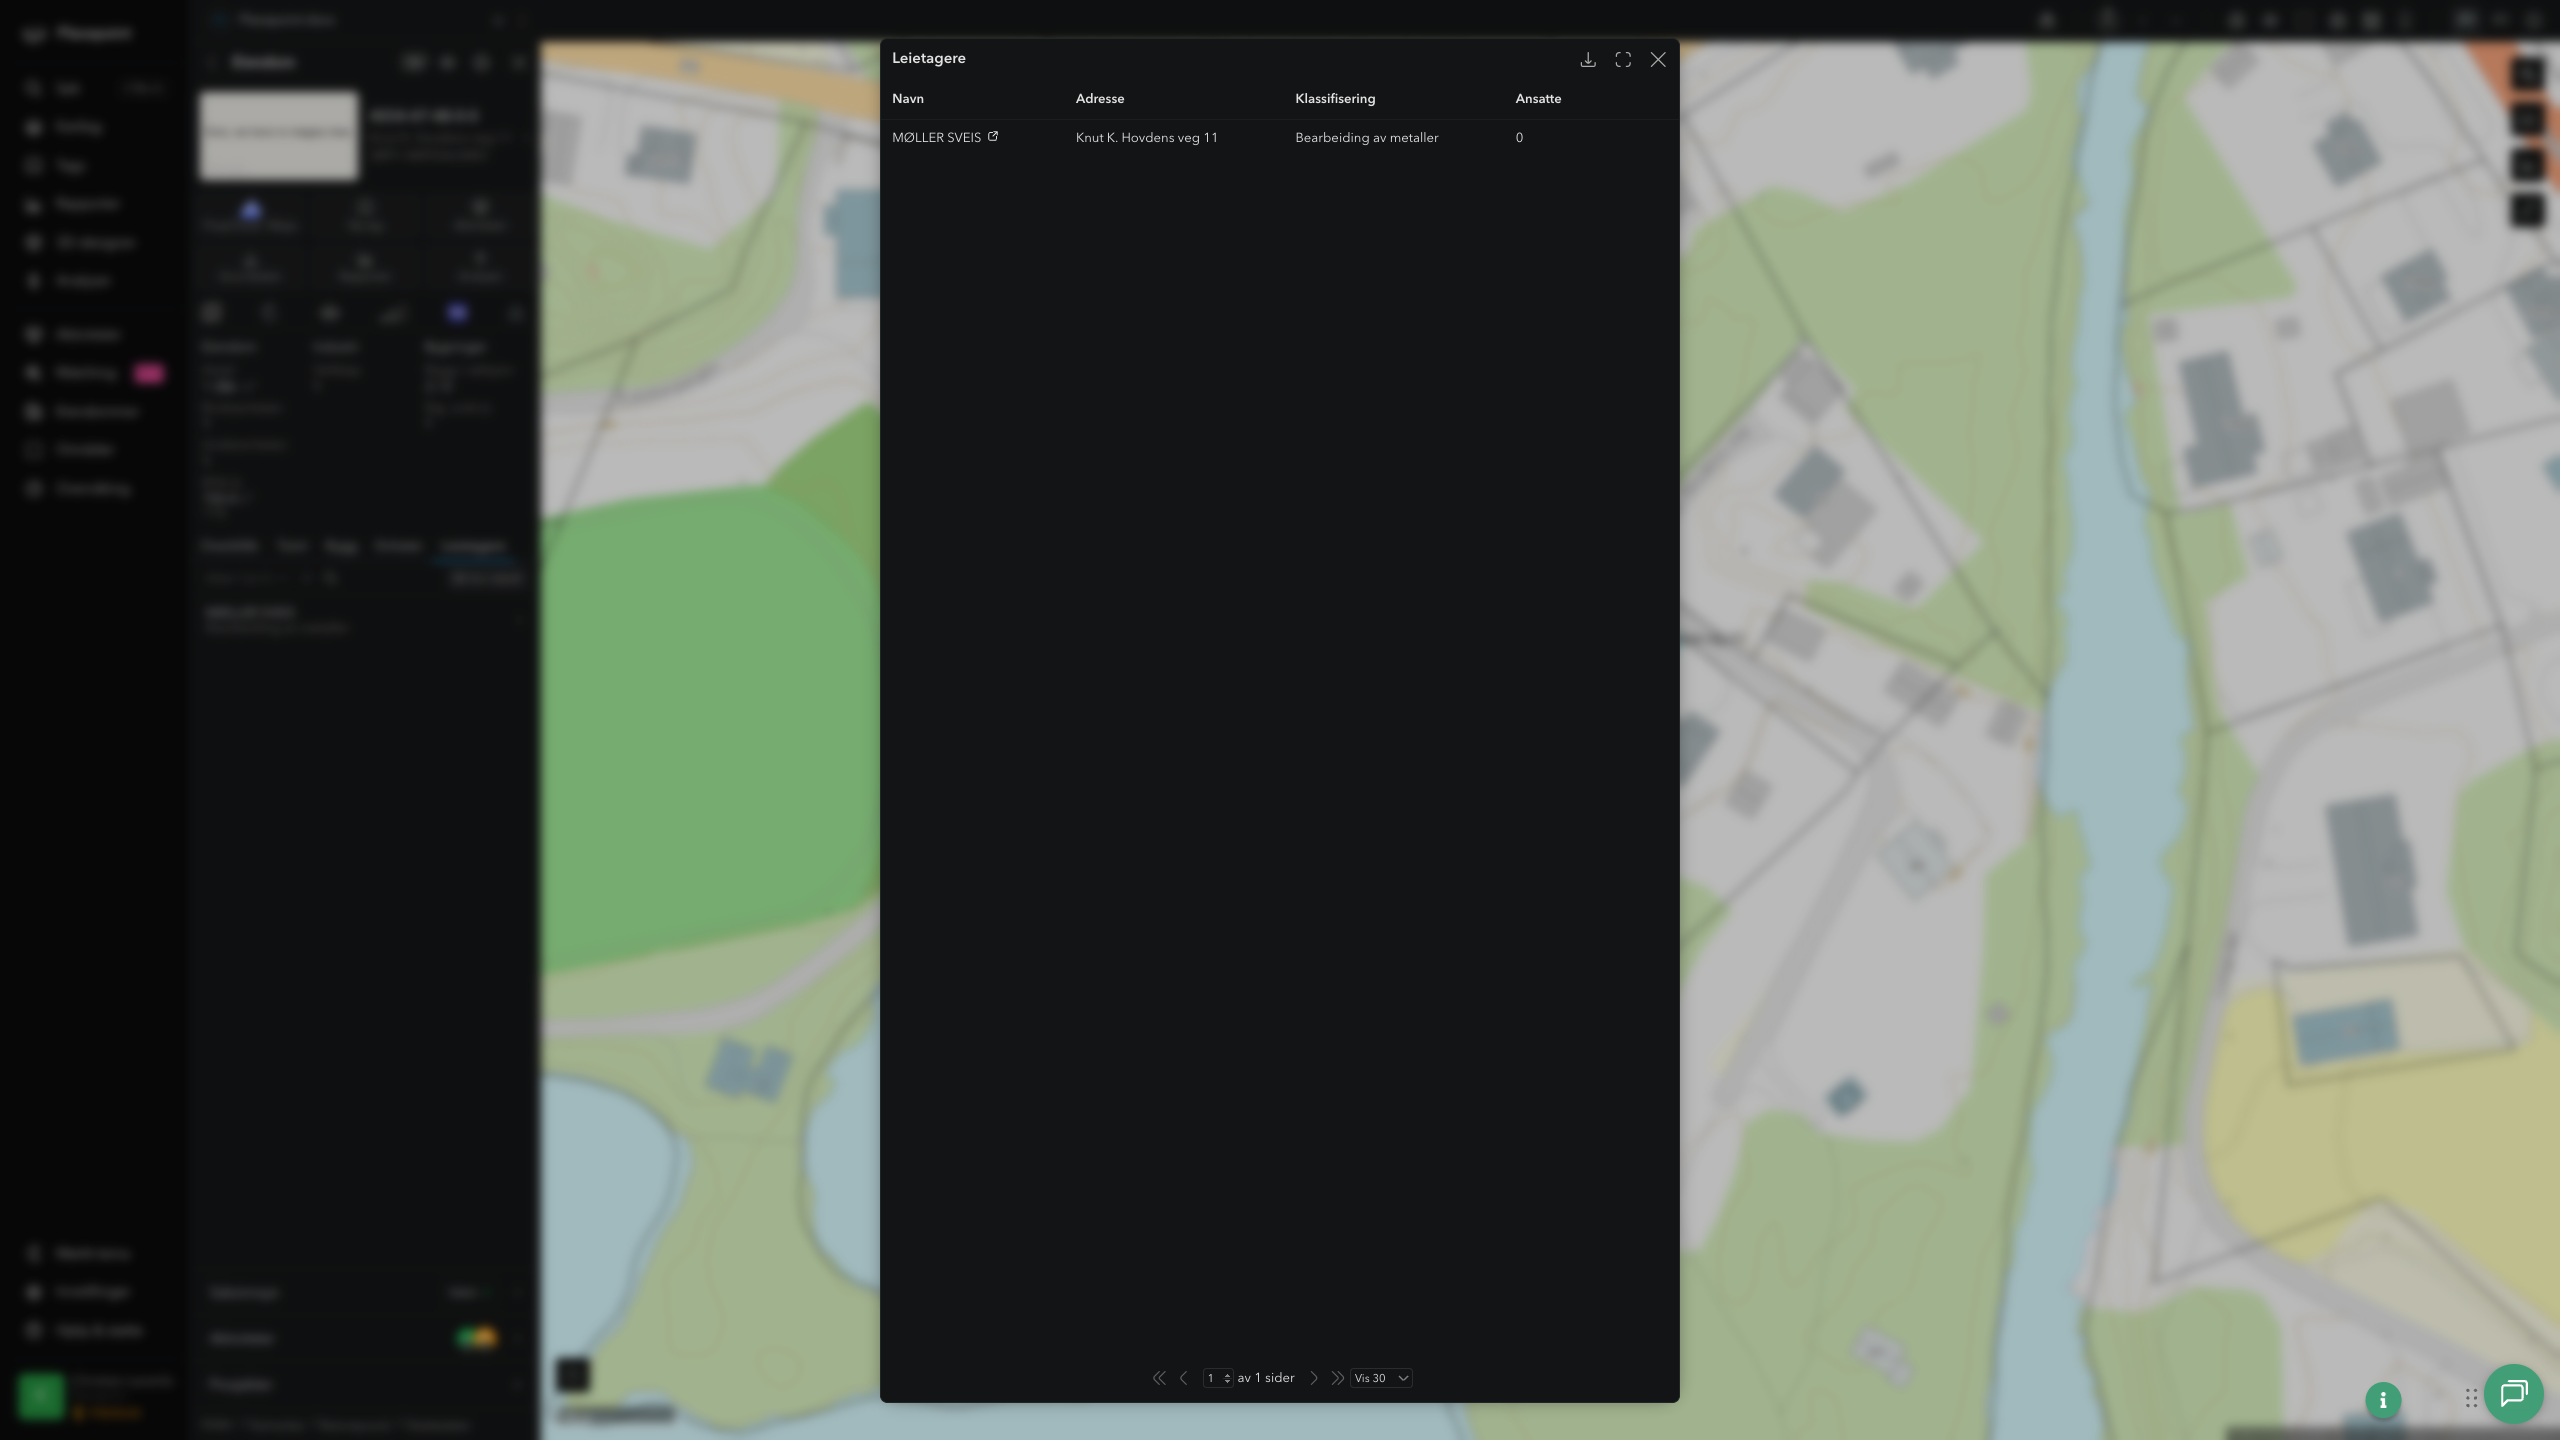Image resolution: width=2560 pixels, height=1440 pixels.
Task: Download the Leietagere tenant list
Action: coord(1587,60)
